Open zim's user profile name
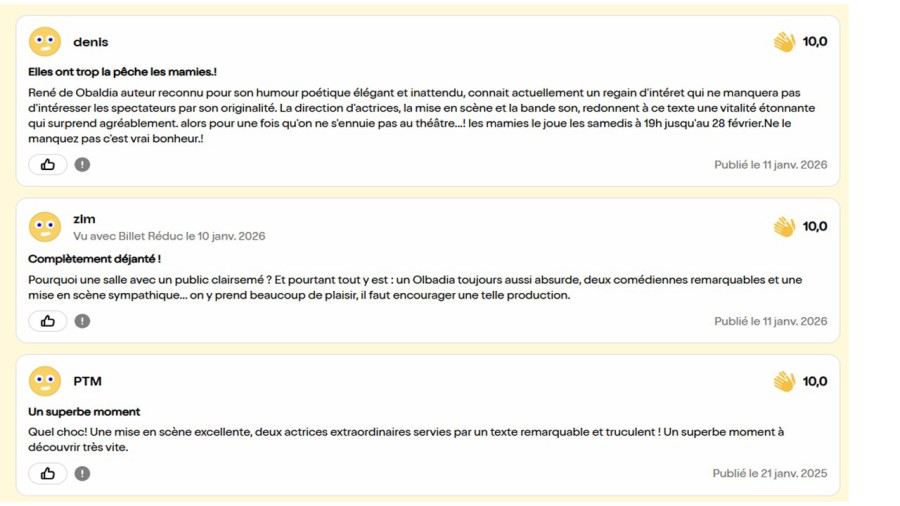Viewport: 900px width, 506px height. (x=84, y=219)
